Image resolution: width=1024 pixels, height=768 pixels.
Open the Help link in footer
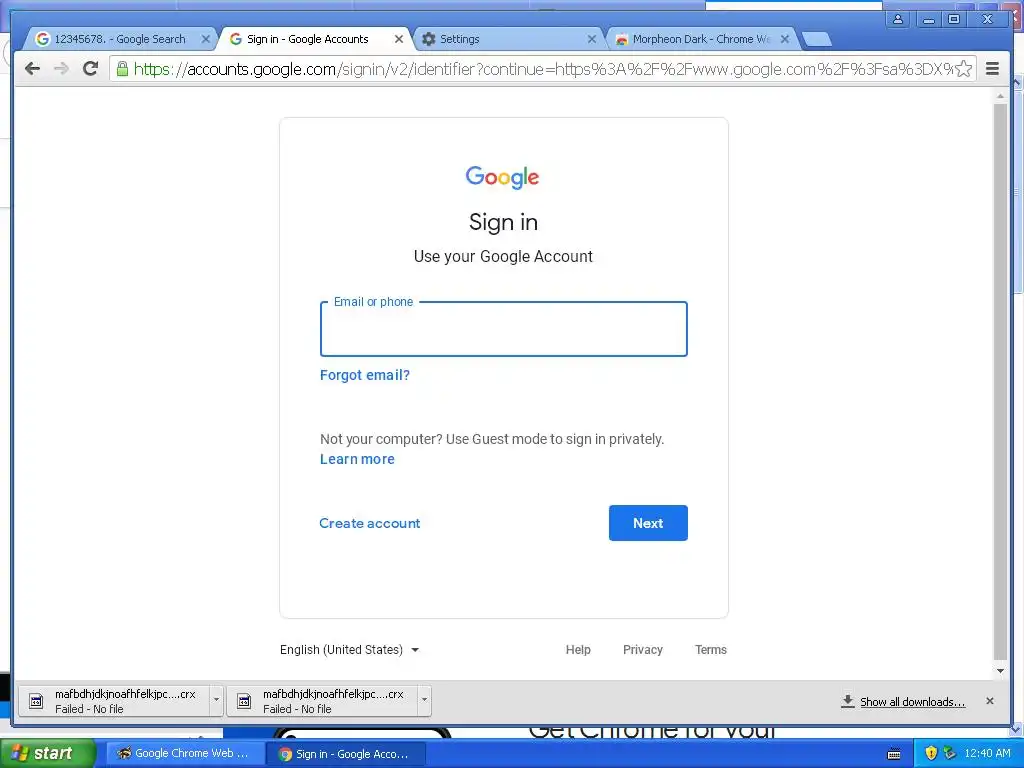[578, 650]
